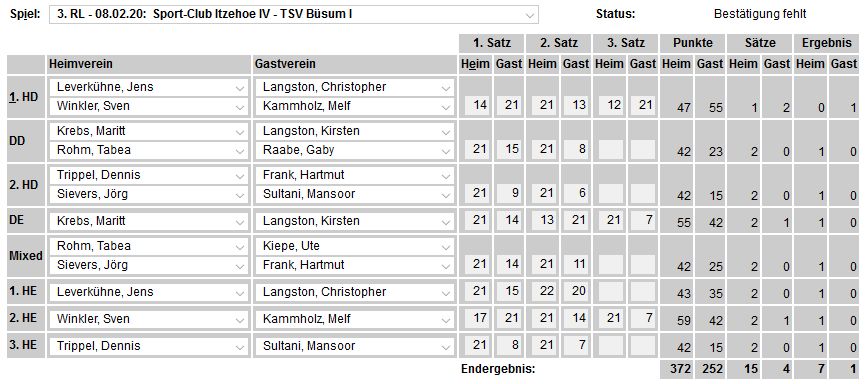Click DE third set Gast score field
Screen dimensions: 866x384
[643, 220]
